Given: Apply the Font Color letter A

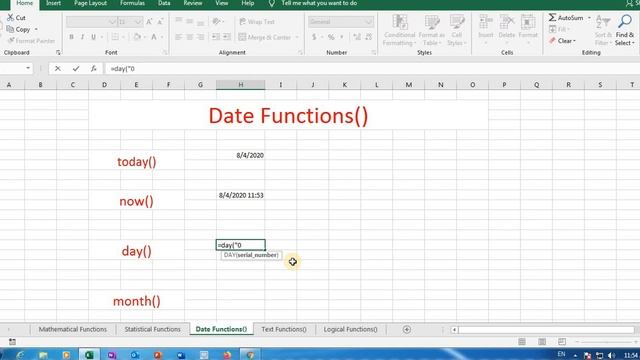Looking at the screenshot, I should coord(154,37).
